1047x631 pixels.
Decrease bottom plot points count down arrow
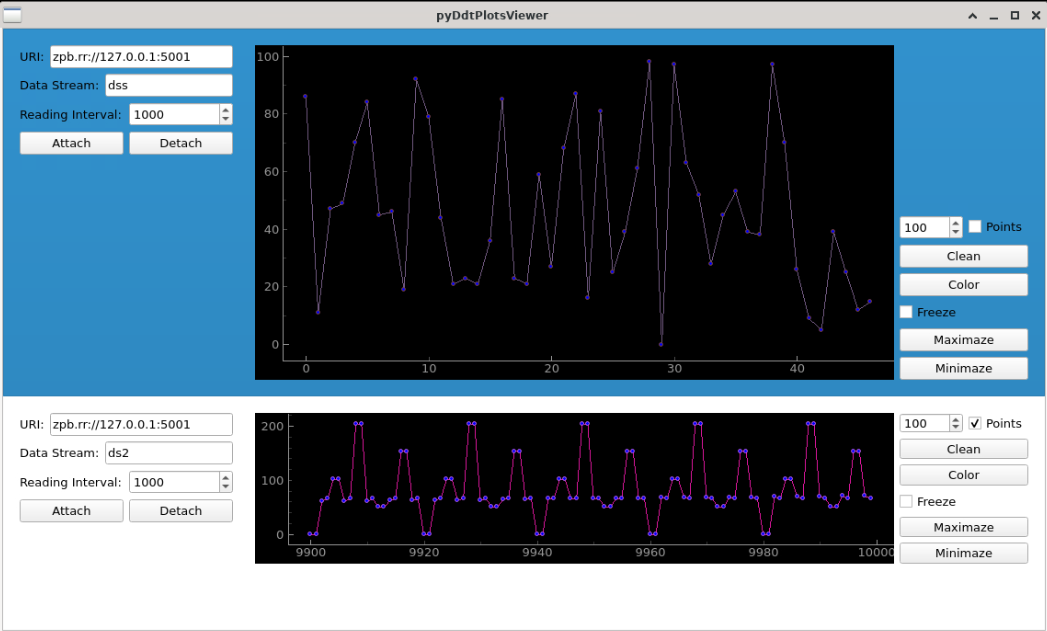point(956,427)
